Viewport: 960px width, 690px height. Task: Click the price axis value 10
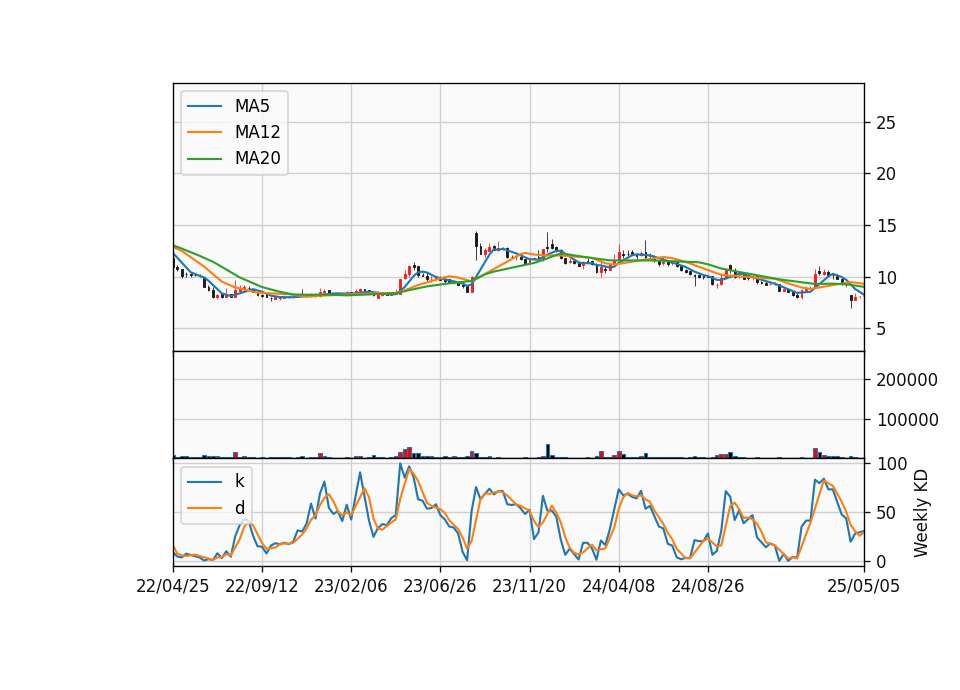click(886, 278)
